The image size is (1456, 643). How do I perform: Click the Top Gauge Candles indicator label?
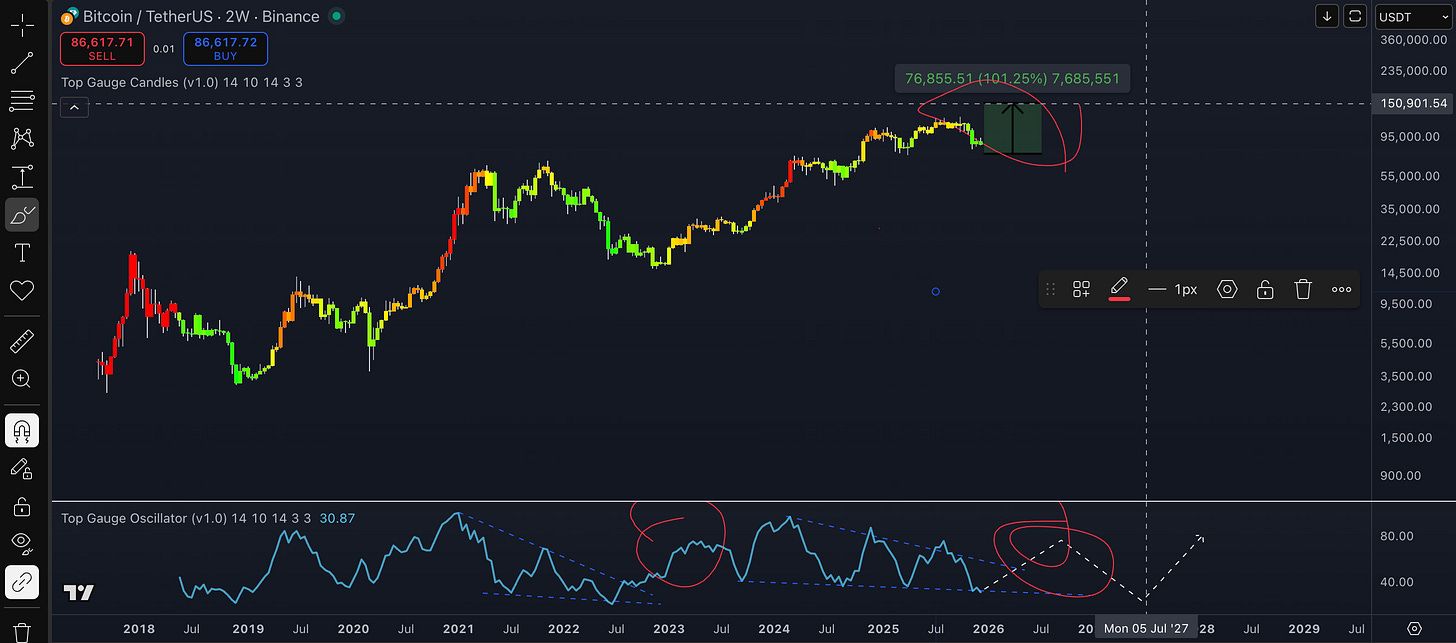182,82
